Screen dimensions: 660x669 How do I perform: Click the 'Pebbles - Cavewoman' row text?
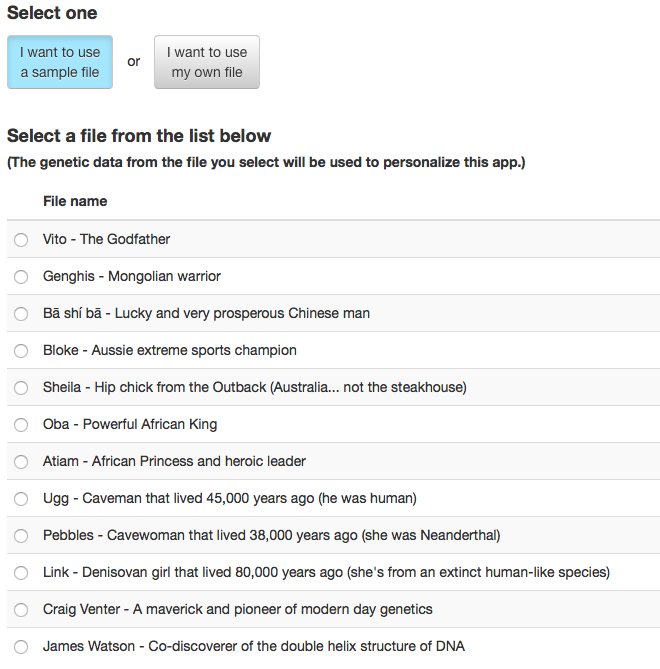[272, 535]
